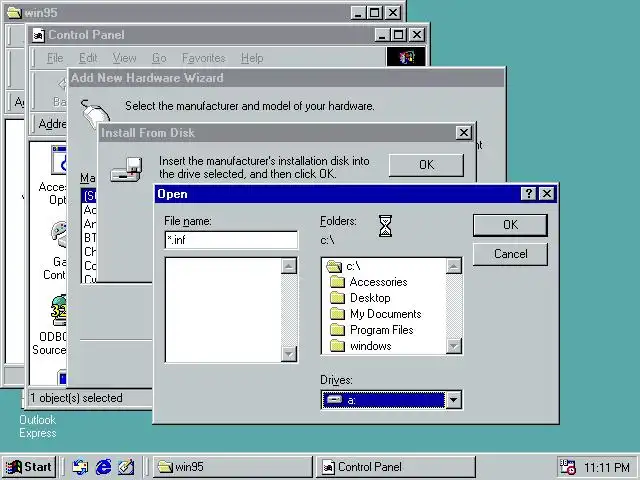Open the Edit menu in Control Panel
This screenshot has width=640, height=480.
click(88, 58)
